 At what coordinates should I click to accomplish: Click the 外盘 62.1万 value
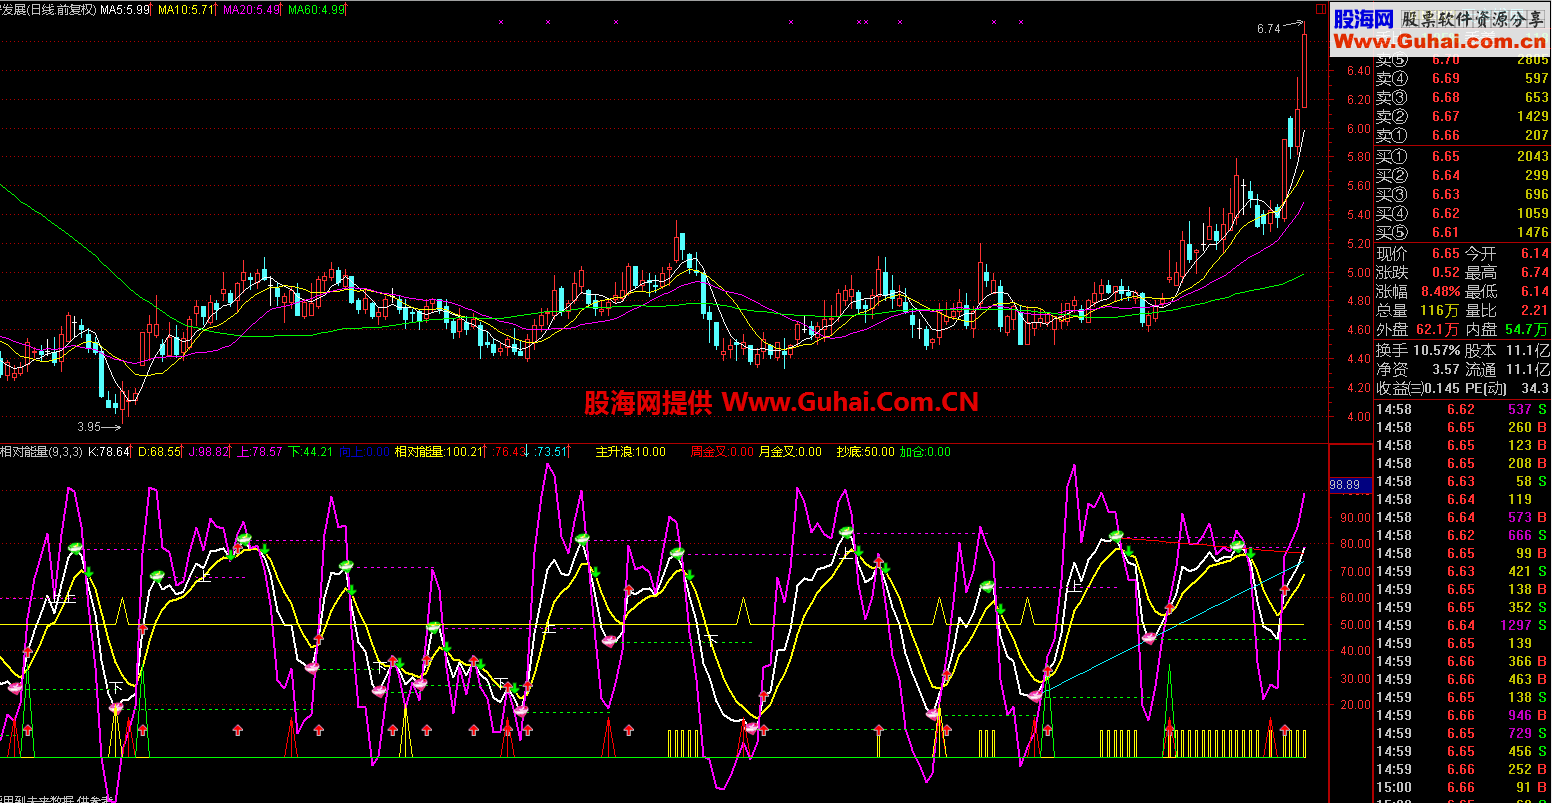pos(1437,330)
